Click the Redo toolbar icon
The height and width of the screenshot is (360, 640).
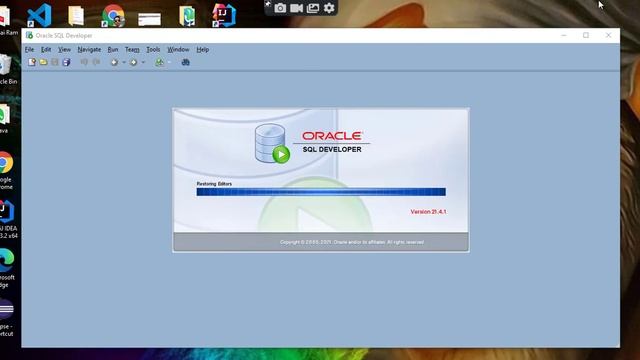click(x=96, y=62)
